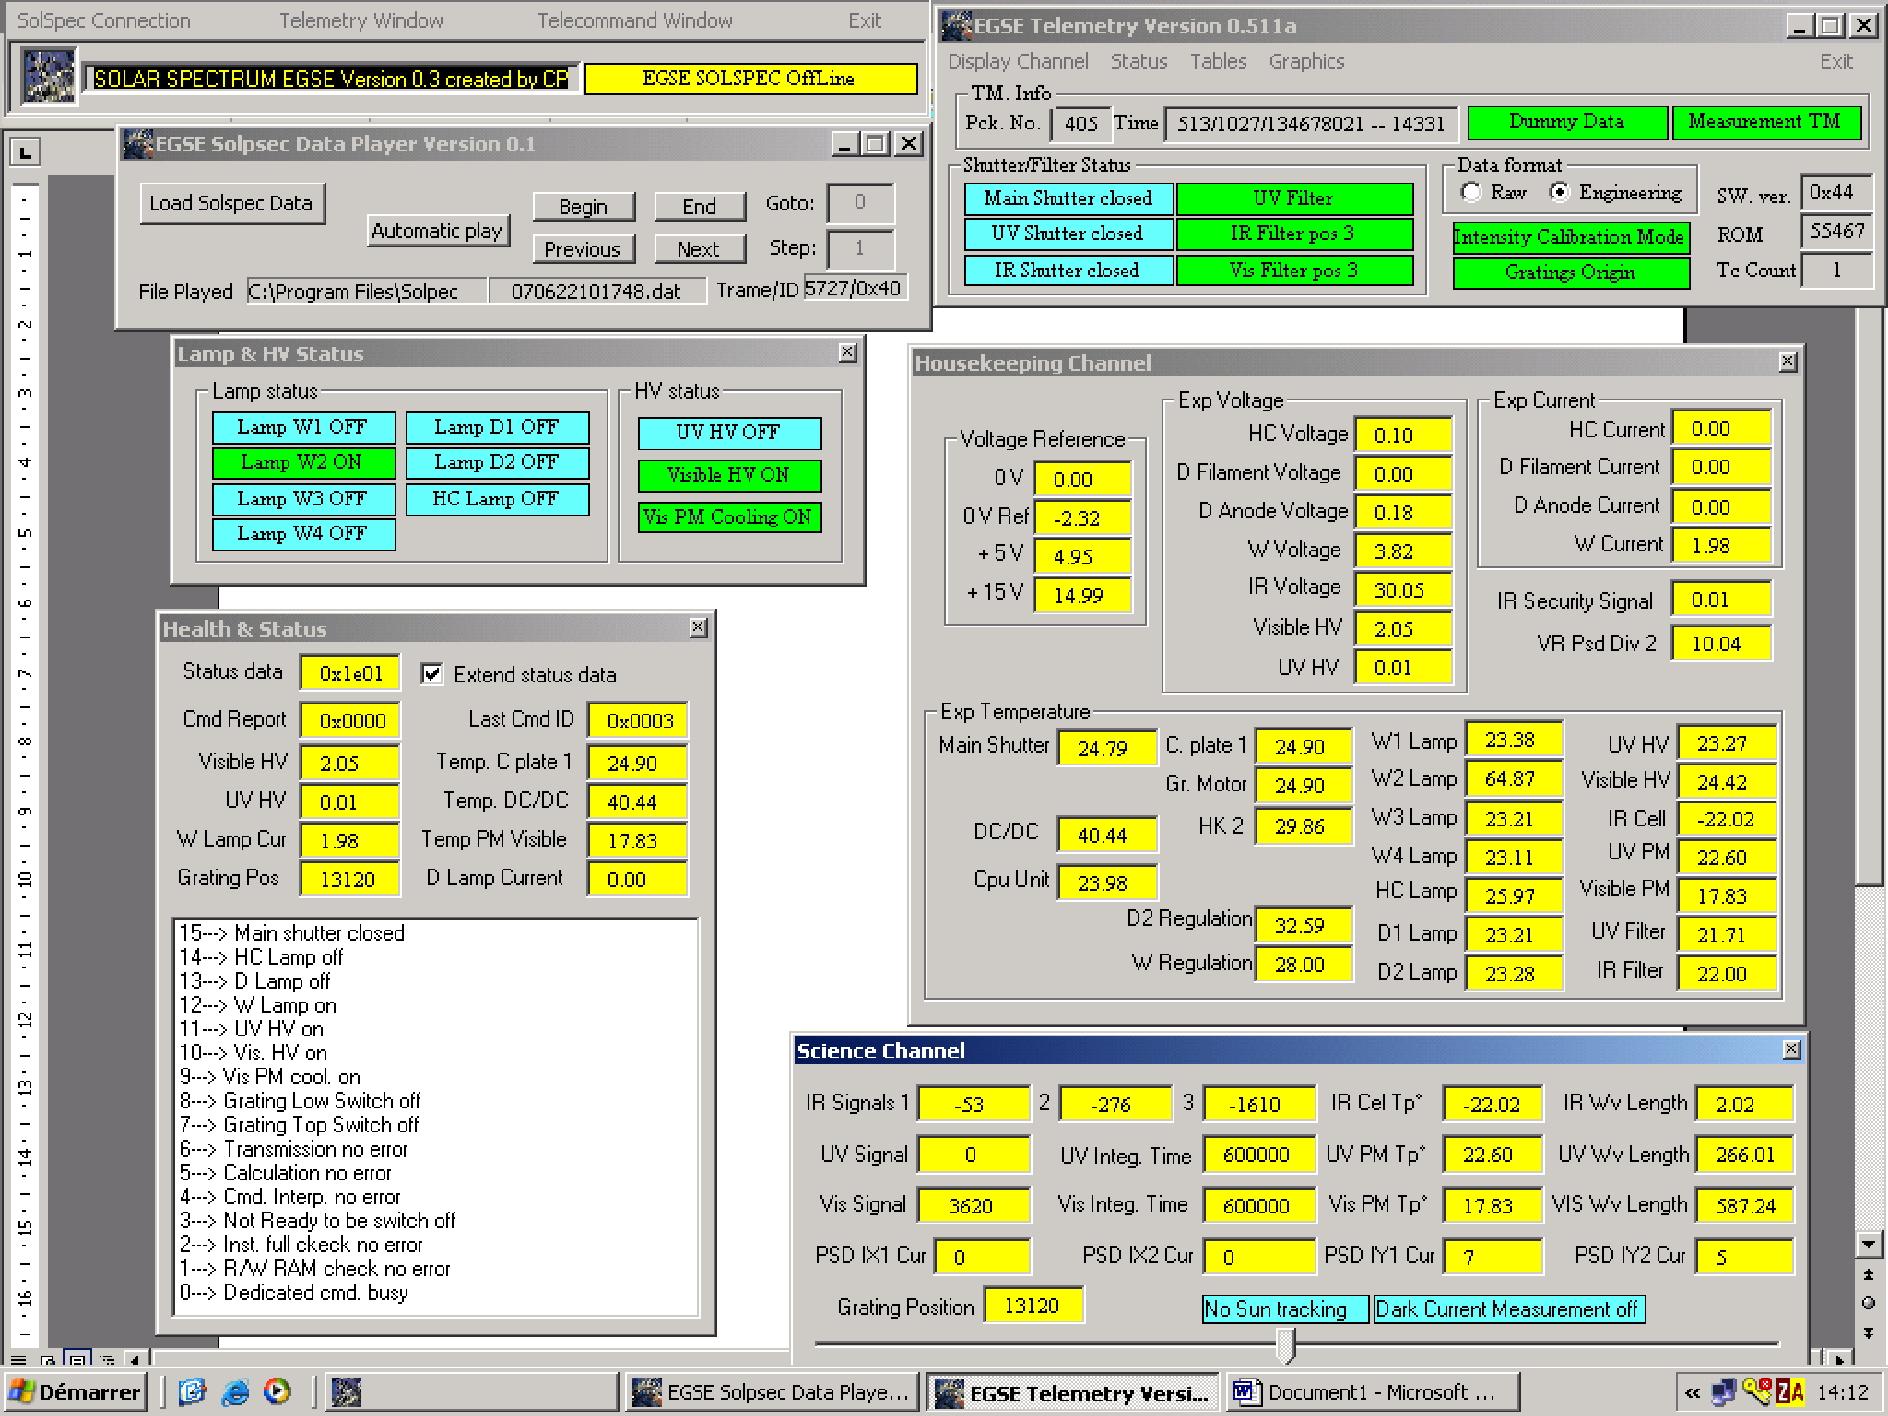Click Word's Previous Page double-arrow icon

click(x=1868, y=1275)
